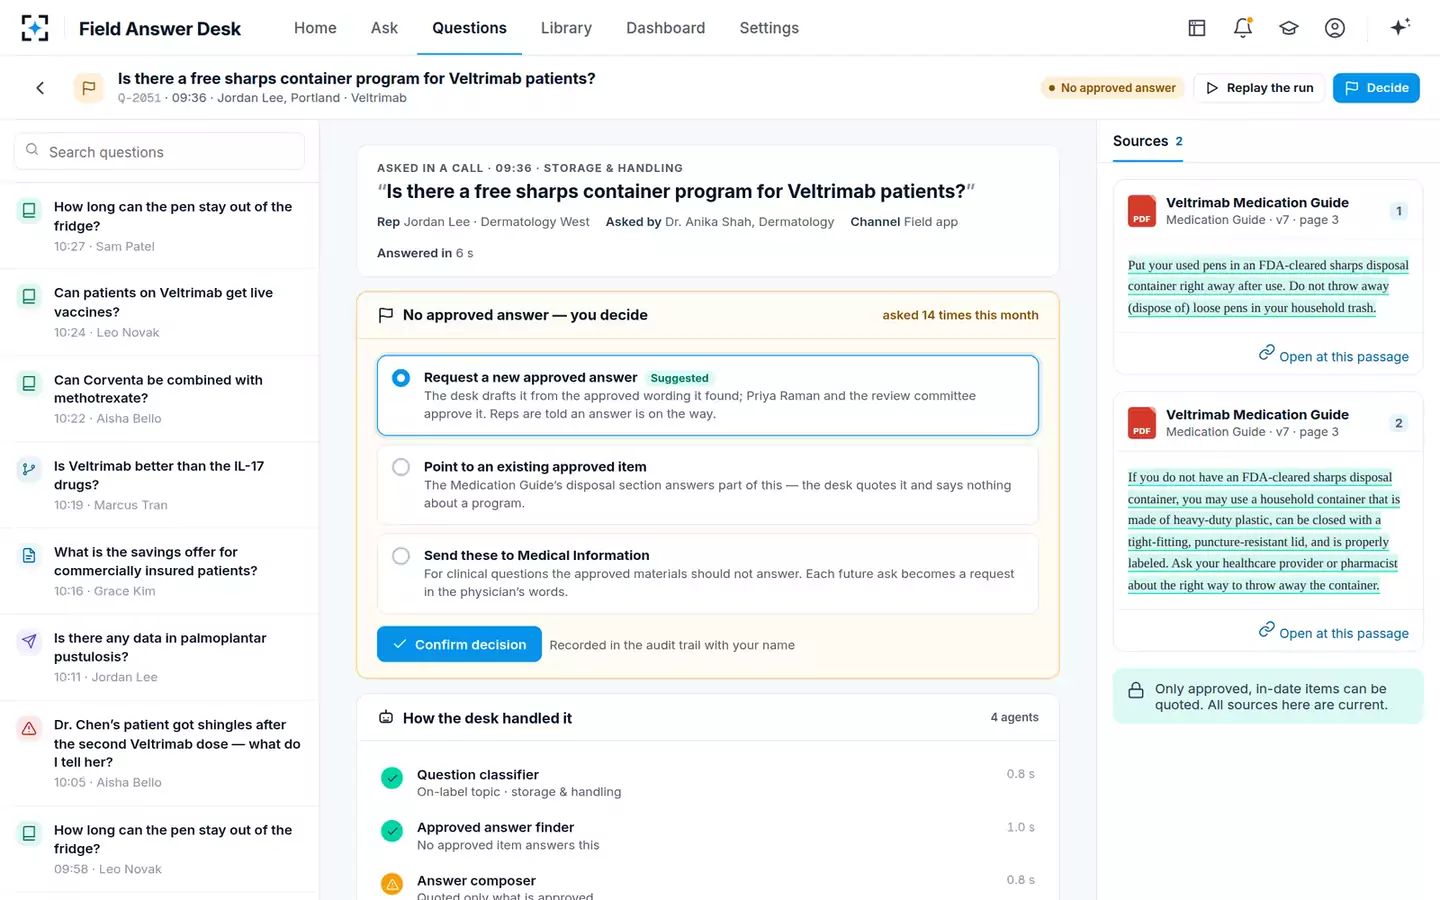Open the Questions tab
This screenshot has width=1440, height=900.
tap(469, 28)
